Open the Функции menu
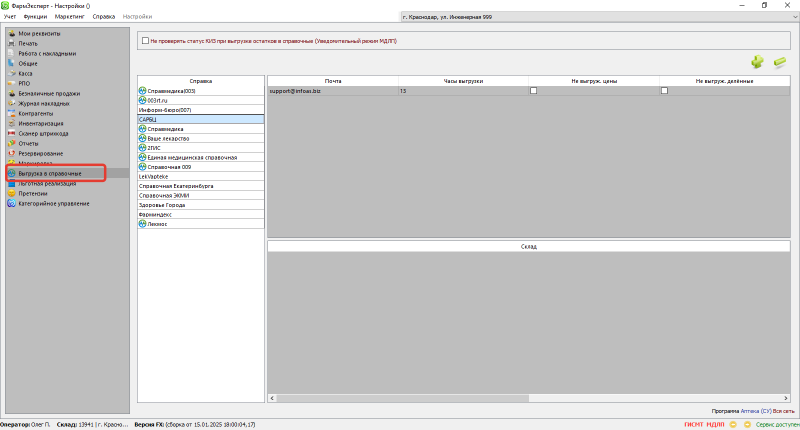This screenshot has width=800, height=430. (x=35, y=18)
